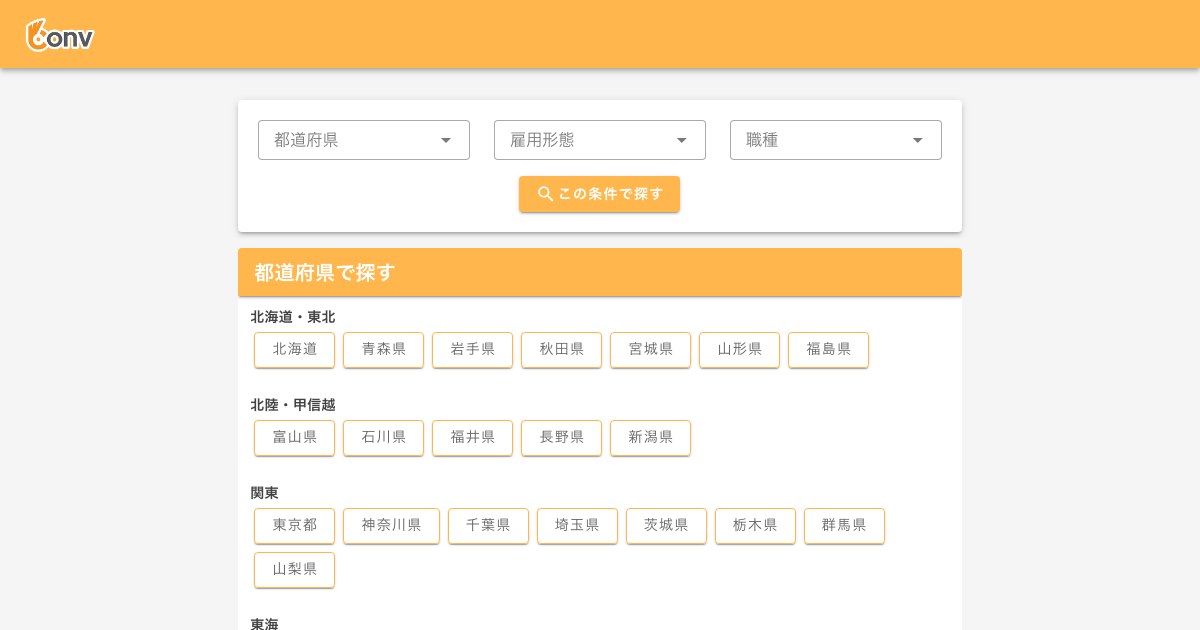Image resolution: width=1200 pixels, height=630 pixels.
Task: Select 福島県 prefecture
Action: point(829,350)
